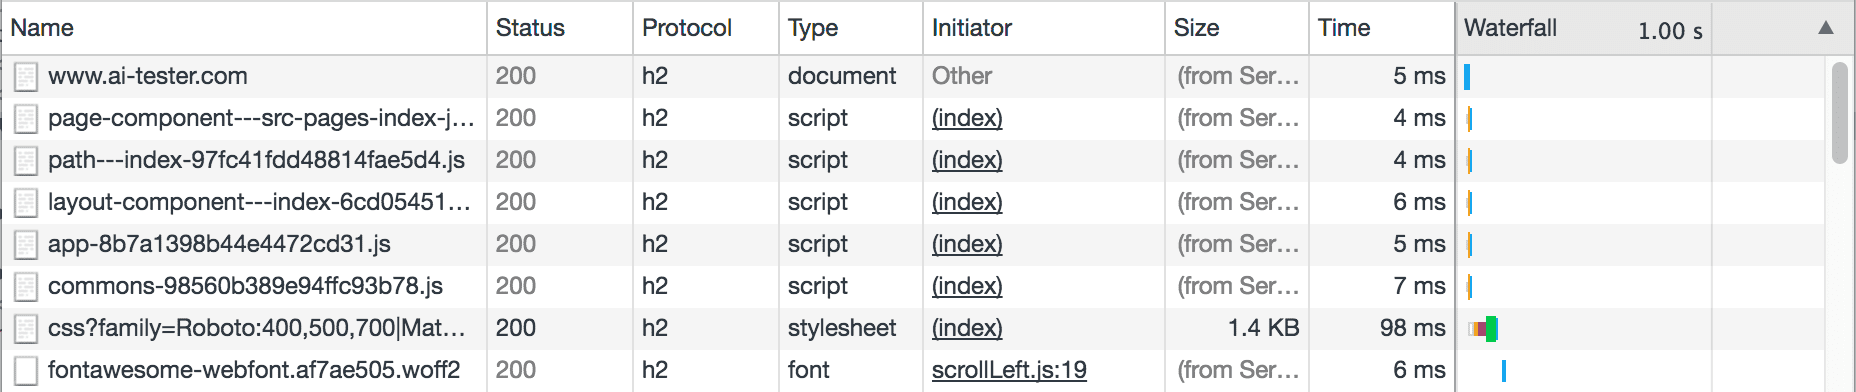Click waterfall bar of www.ai-tester.com row
Screen dimensions: 1856x392
click(x=1467, y=77)
